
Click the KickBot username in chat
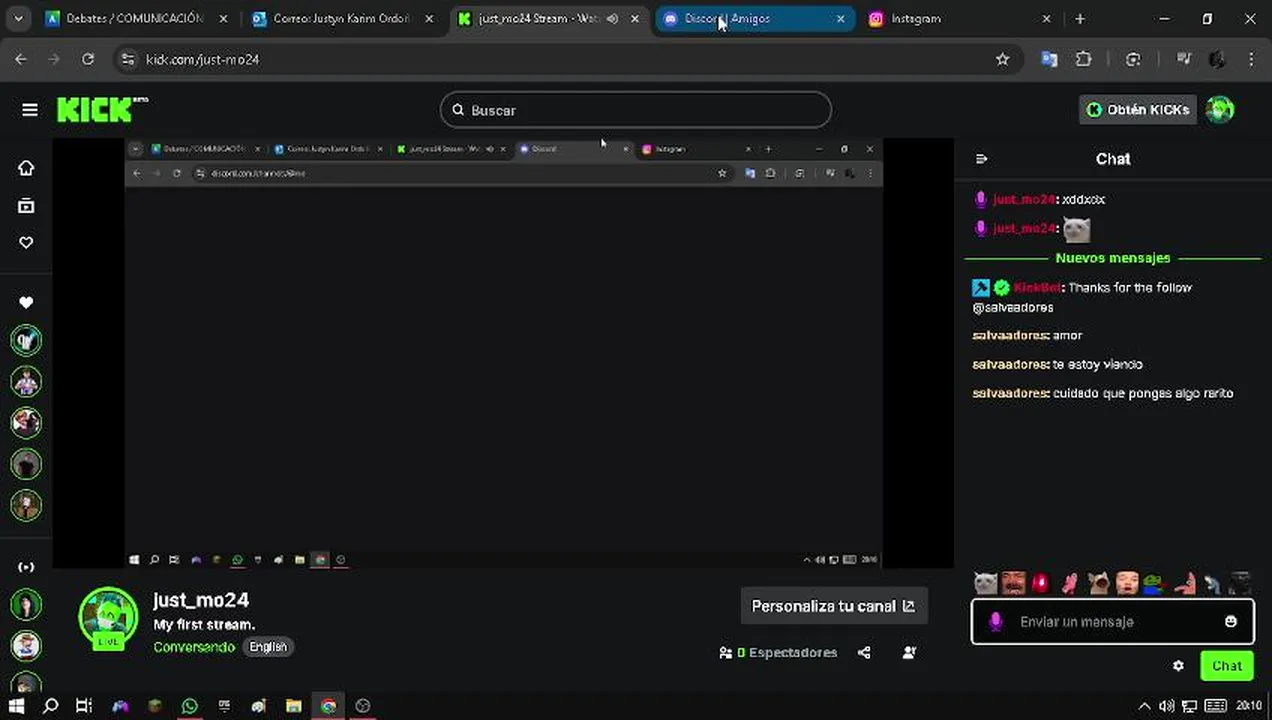point(1038,288)
